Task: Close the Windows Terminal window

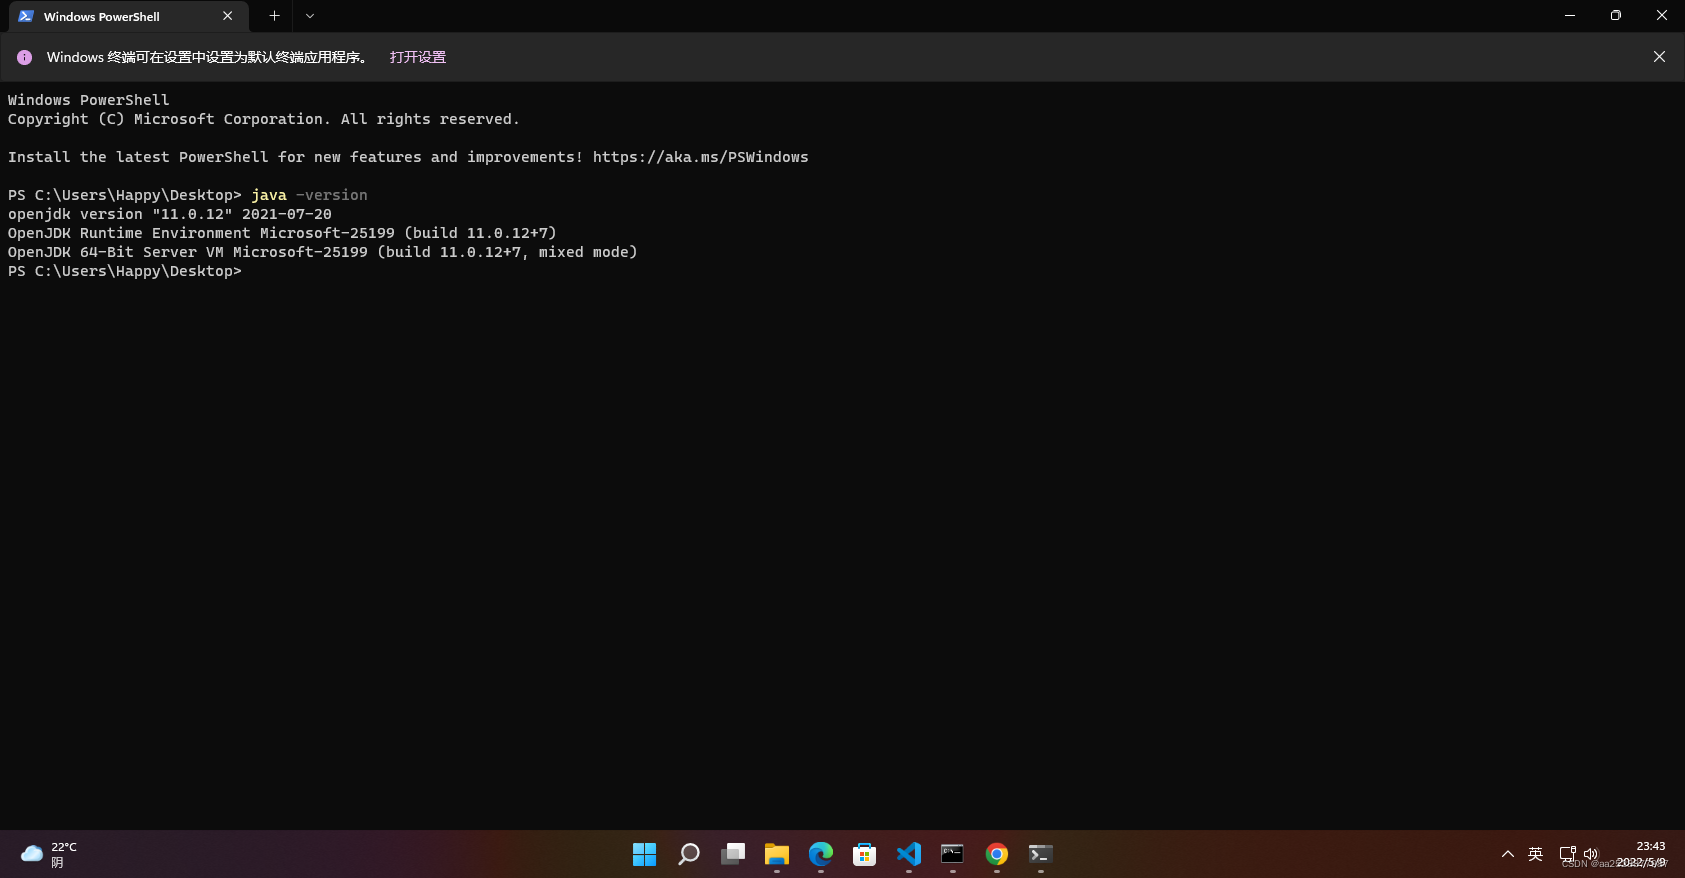Action: (1662, 16)
